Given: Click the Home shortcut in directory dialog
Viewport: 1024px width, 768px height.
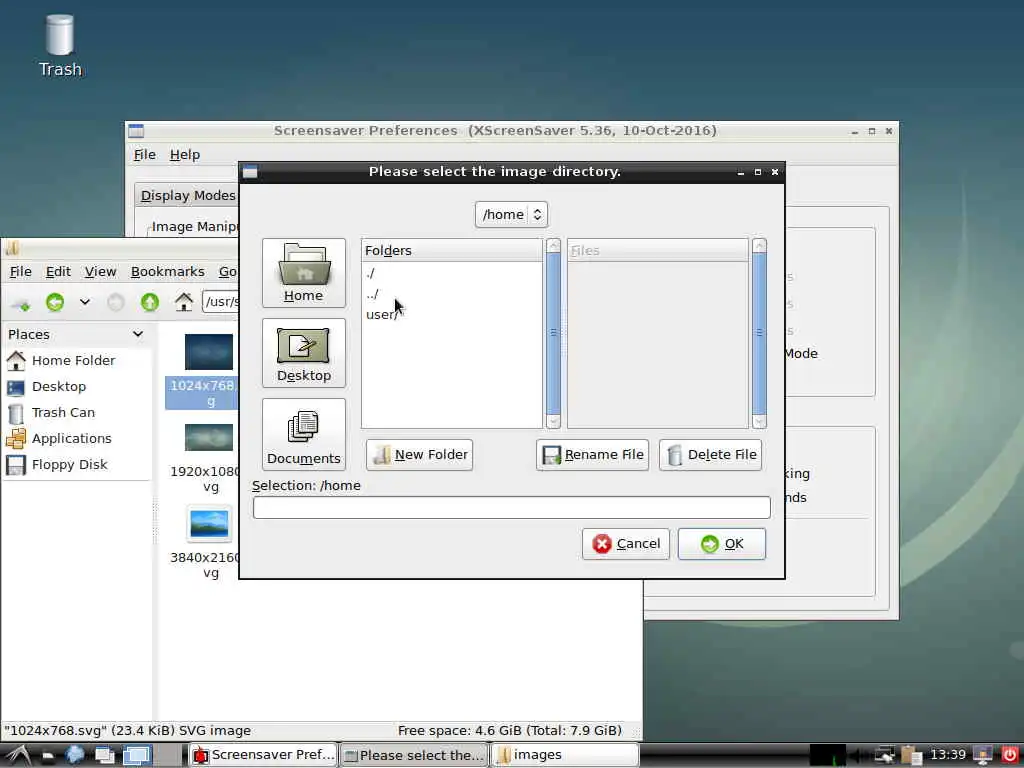Looking at the screenshot, I should point(304,272).
